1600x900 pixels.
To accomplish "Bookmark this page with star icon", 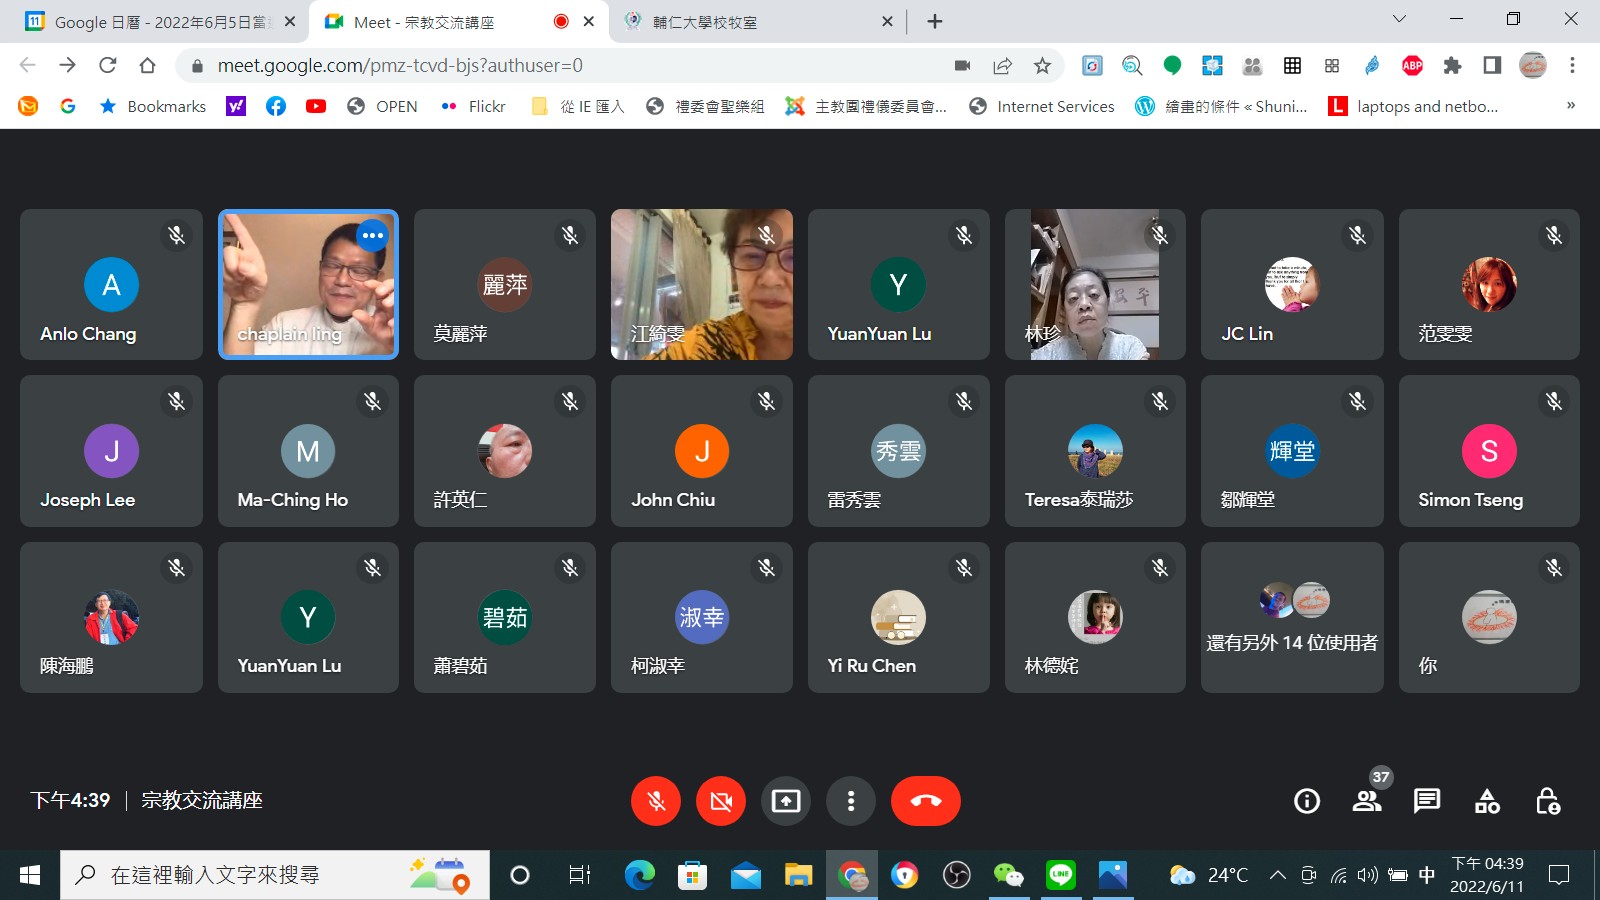I will (x=1042, y=66).
